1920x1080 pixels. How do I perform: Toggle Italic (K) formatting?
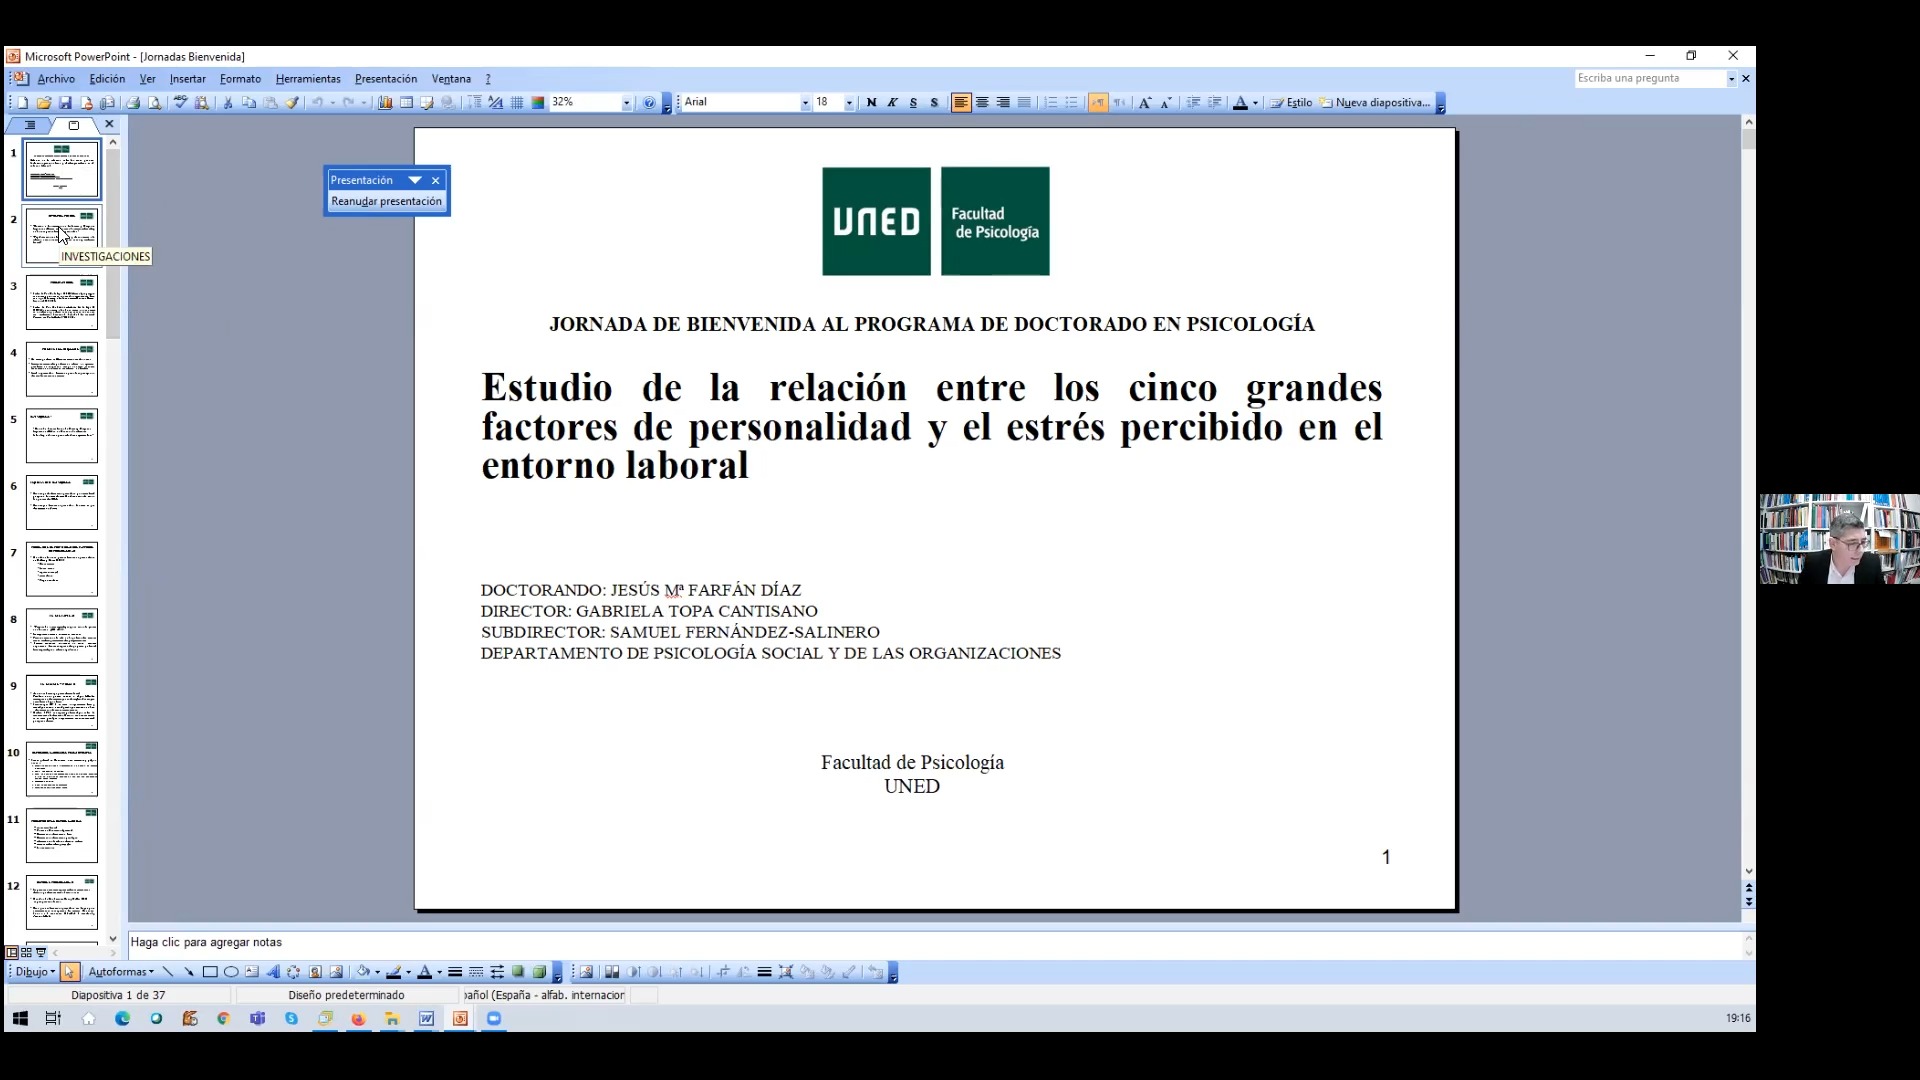893,103
